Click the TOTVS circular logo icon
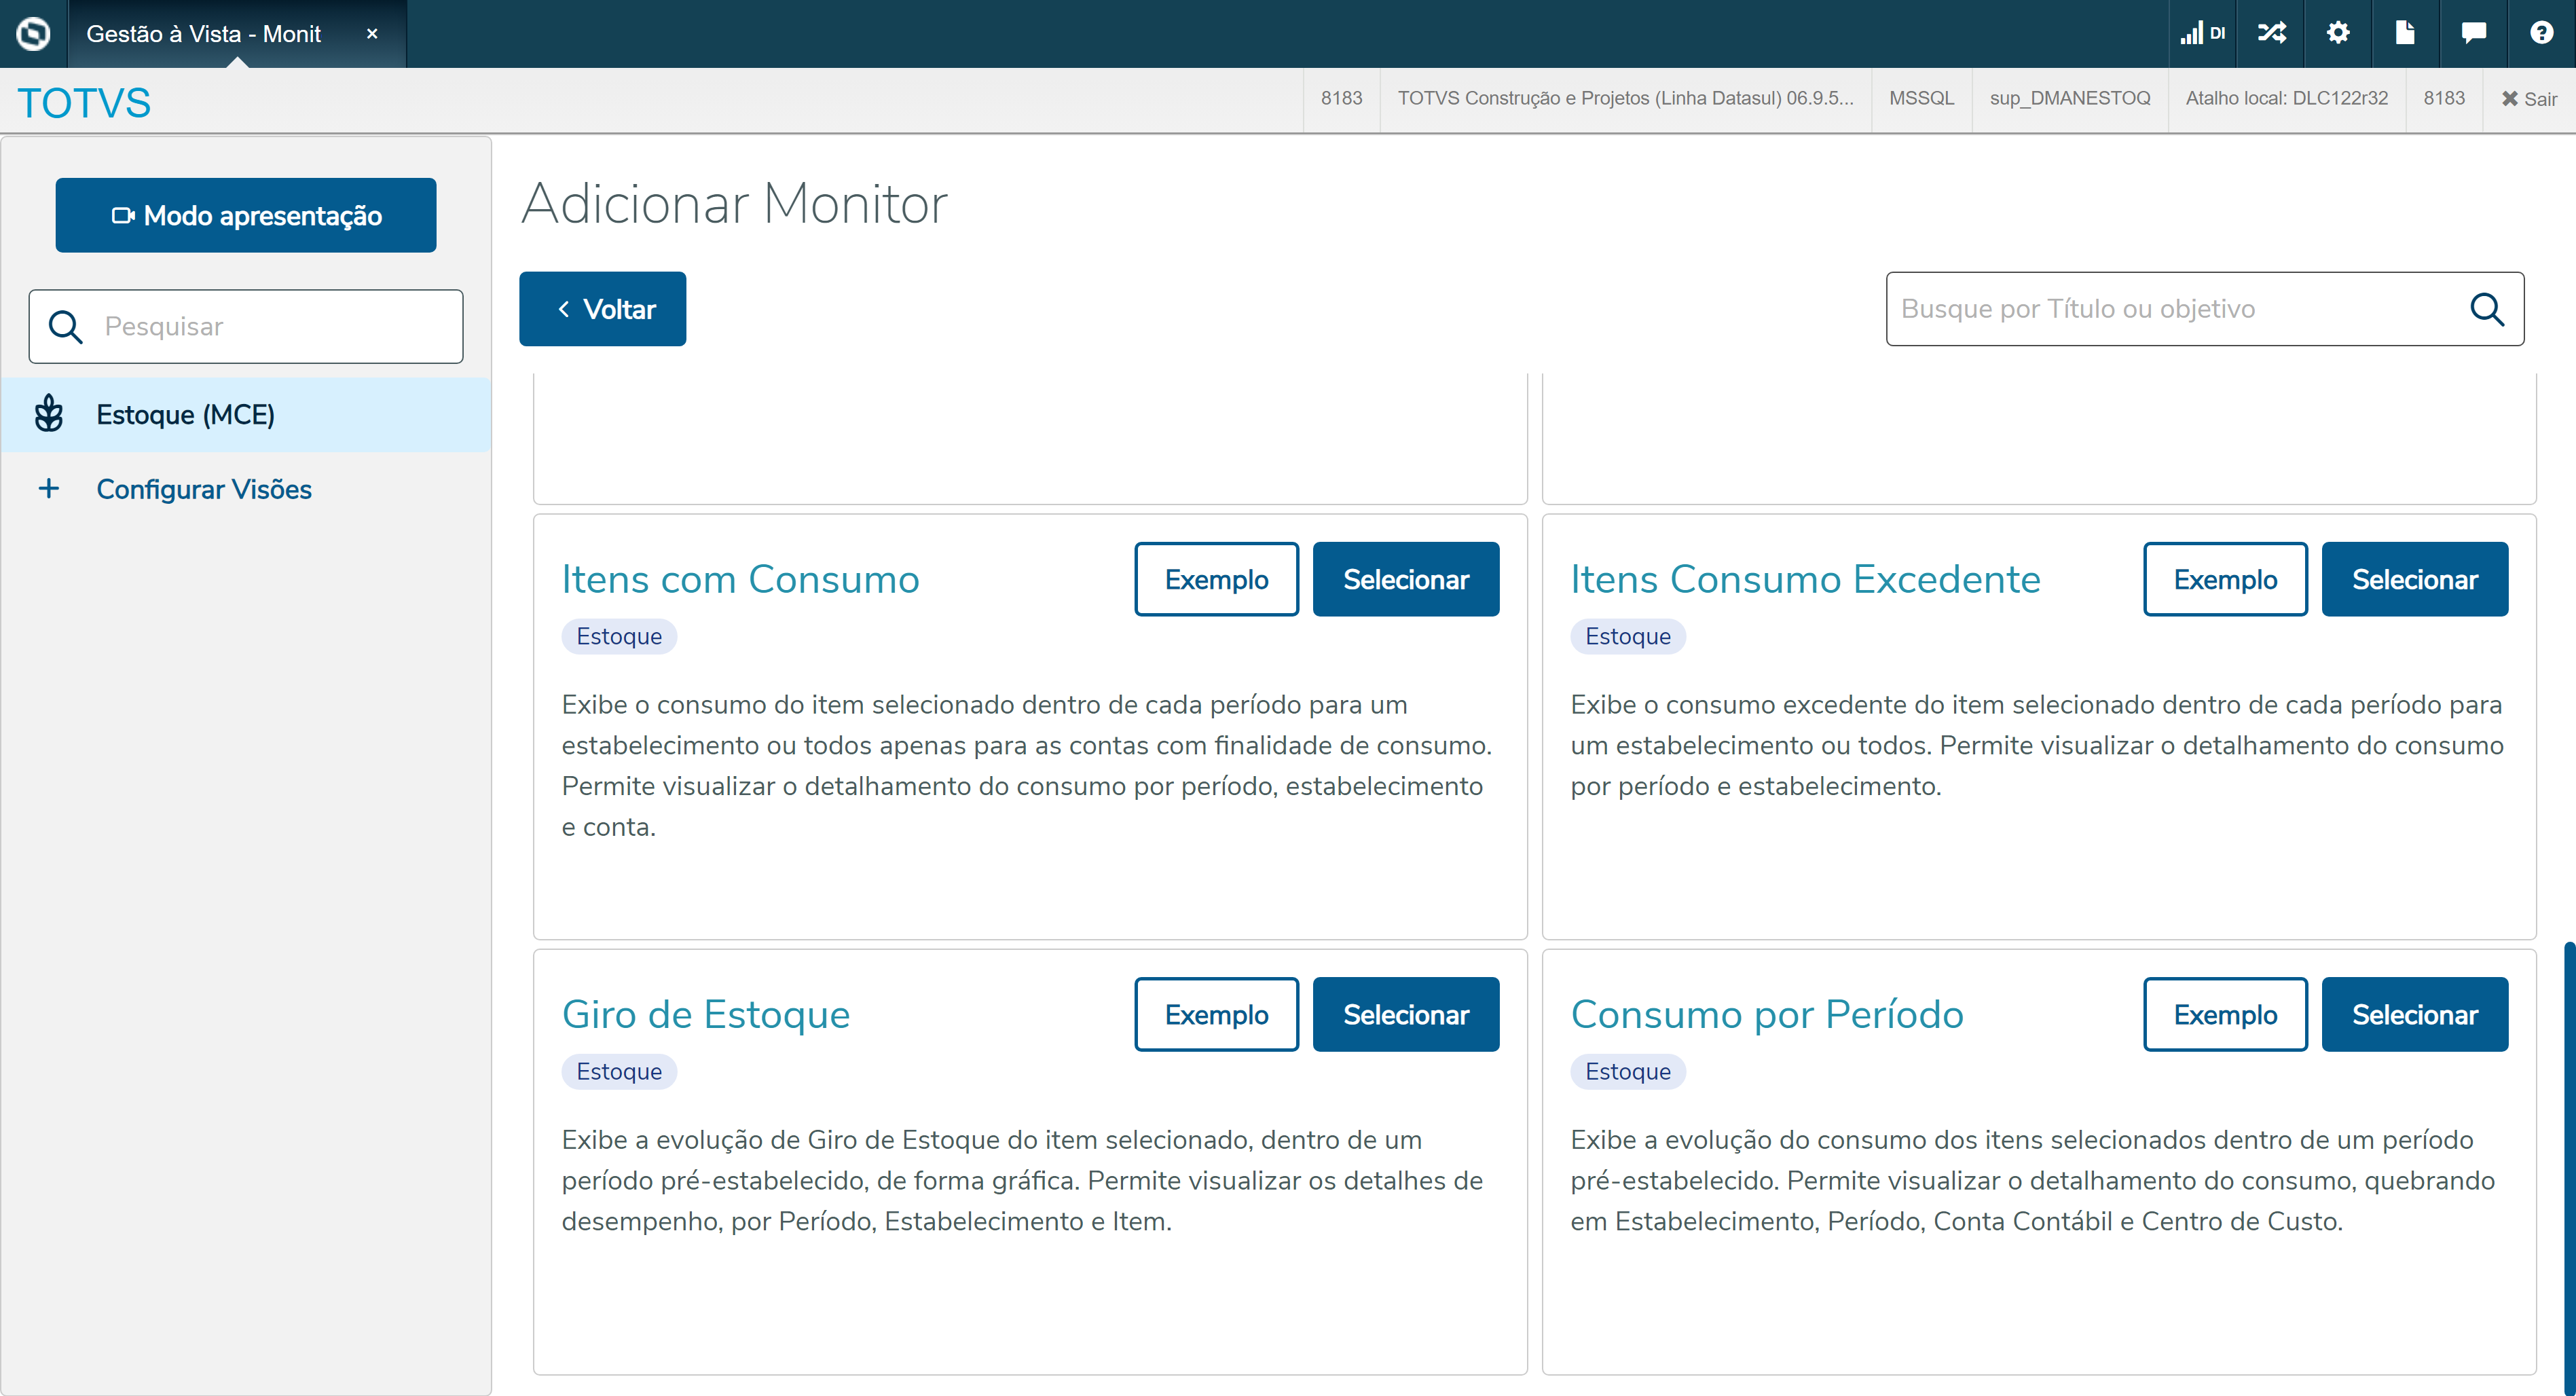 (x=33, y=33)
